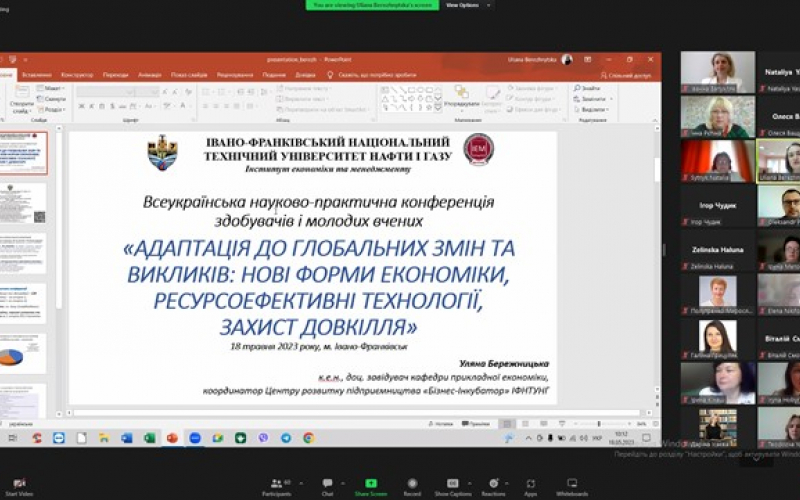Open Zoom Reactions

[493, 486]
